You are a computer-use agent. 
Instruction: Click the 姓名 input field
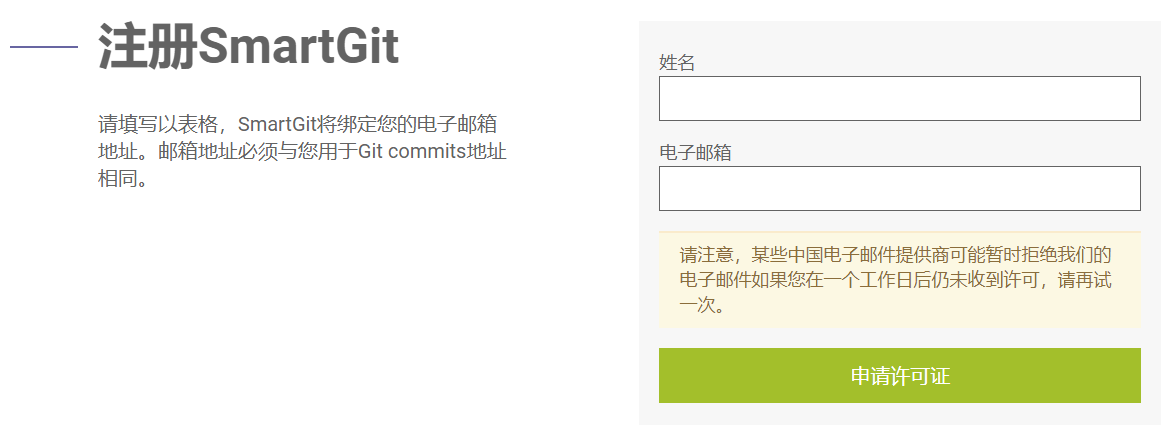click(899, 98)
